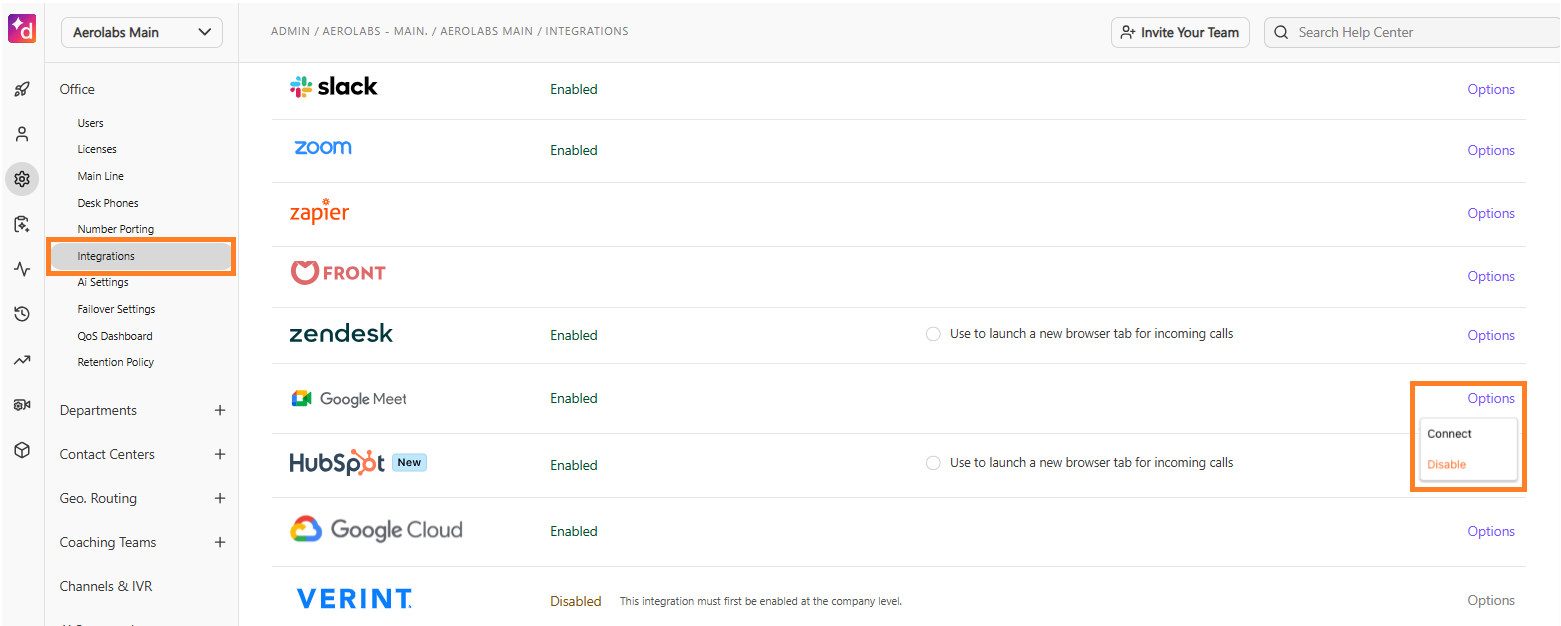Image resolution: width=1561 pixels, height=626 pixels.
Task: Click the Verint company level notice text
Action: (761, 601)
